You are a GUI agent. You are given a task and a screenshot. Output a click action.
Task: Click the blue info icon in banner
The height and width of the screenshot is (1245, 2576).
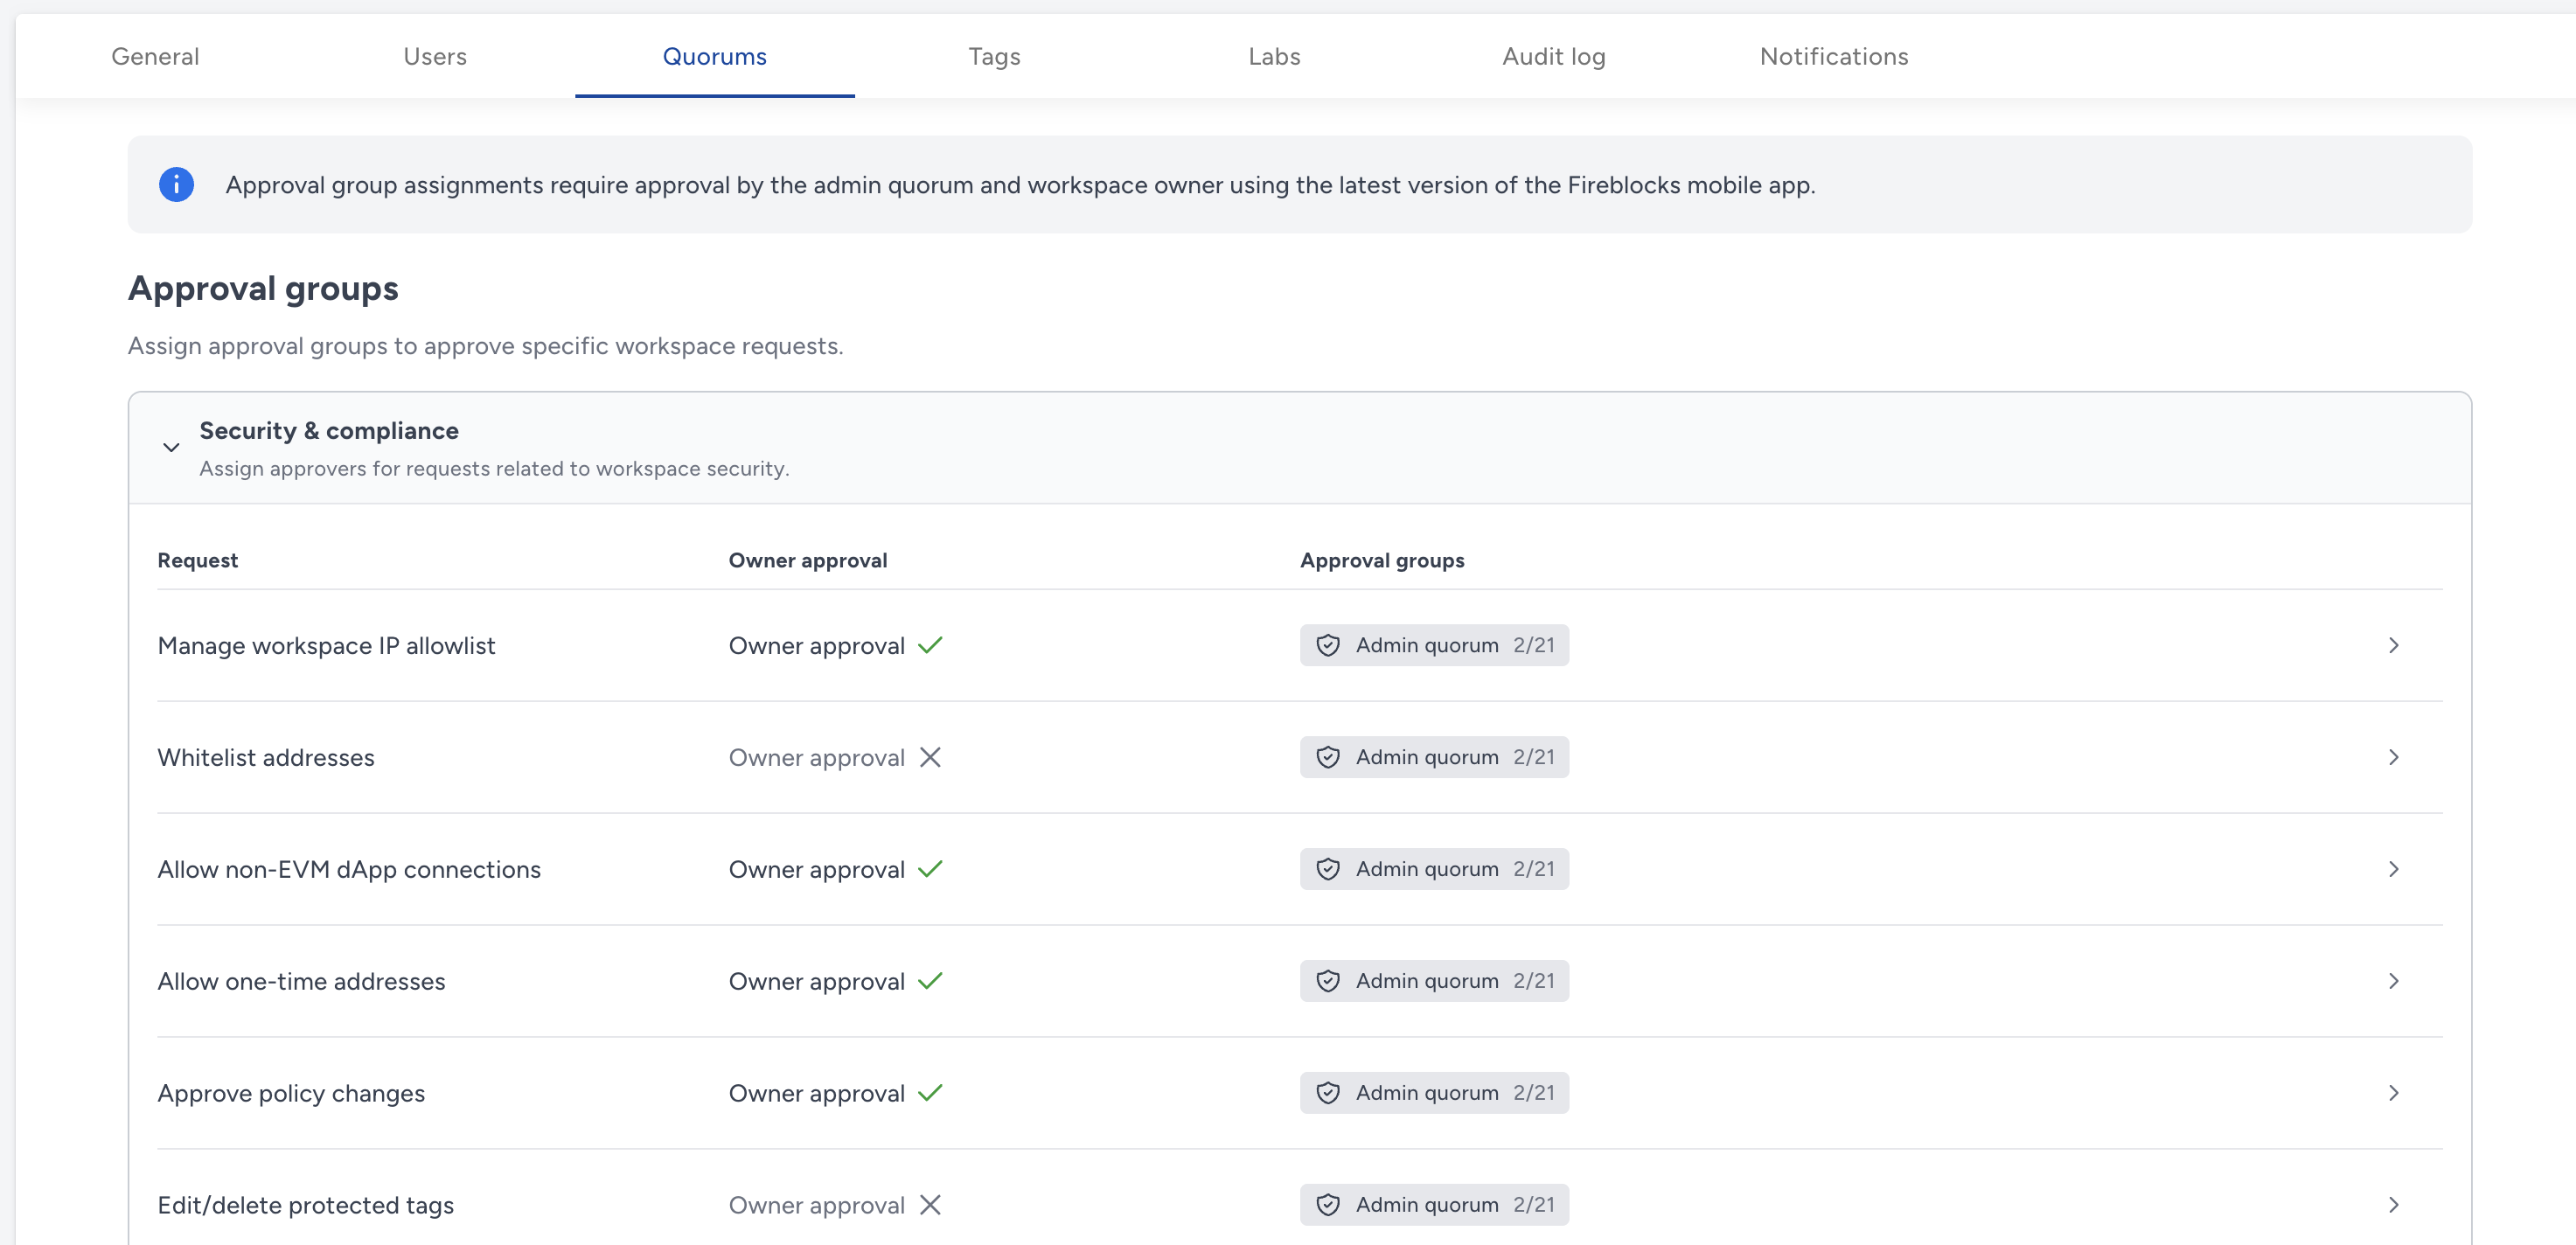[x=176, y=185]
